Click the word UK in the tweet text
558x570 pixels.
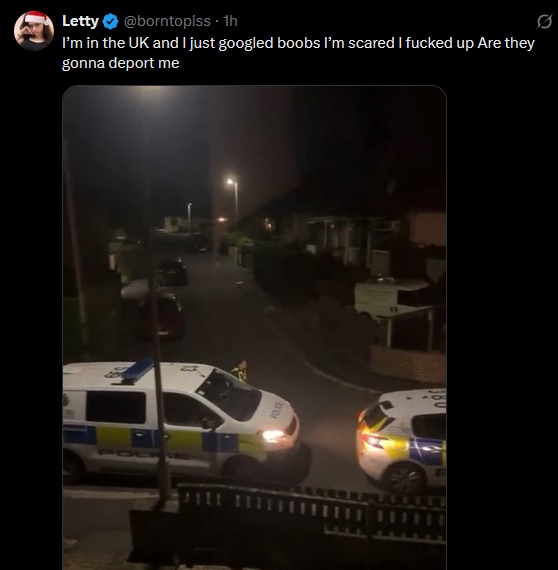point(139,43)
